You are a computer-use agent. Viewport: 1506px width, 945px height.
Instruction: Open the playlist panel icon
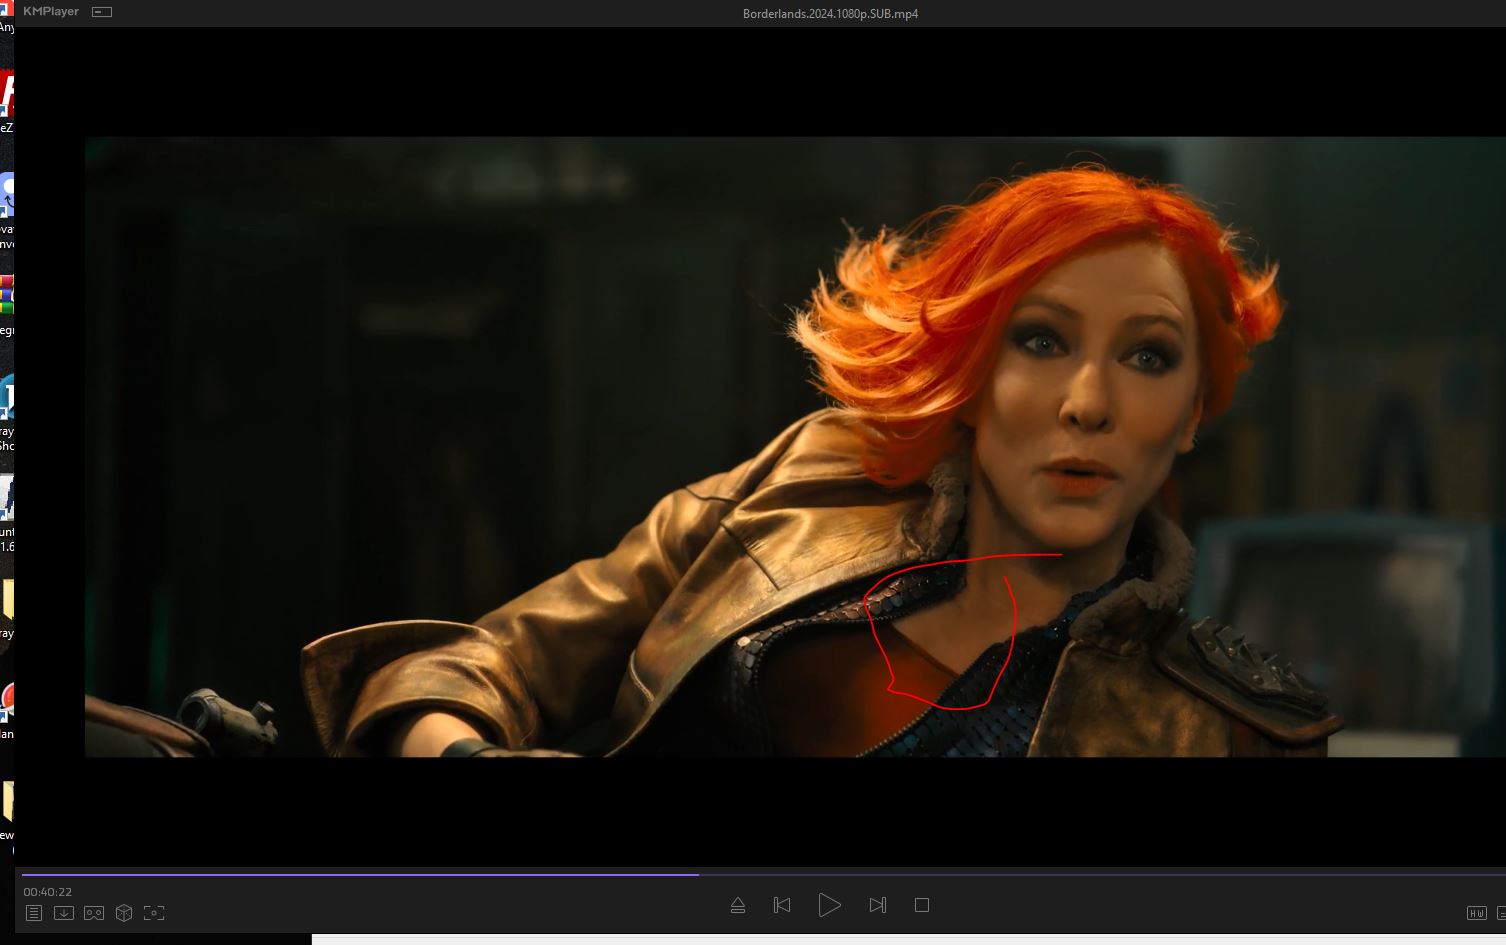(x=34, y=913)
